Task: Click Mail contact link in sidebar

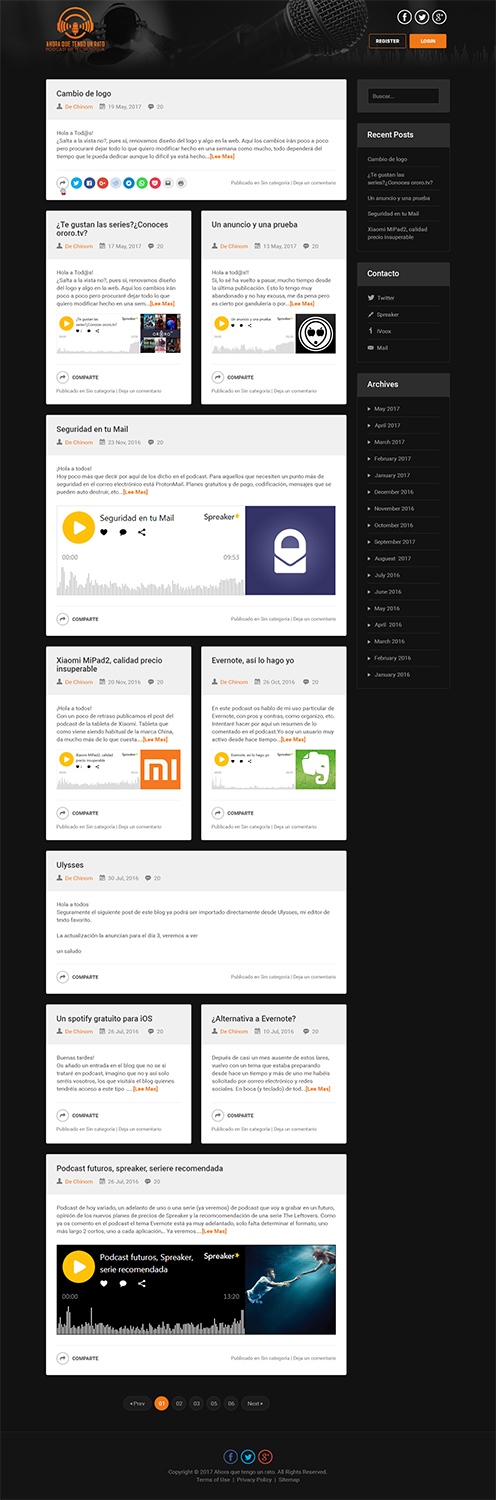Action: 382,348
